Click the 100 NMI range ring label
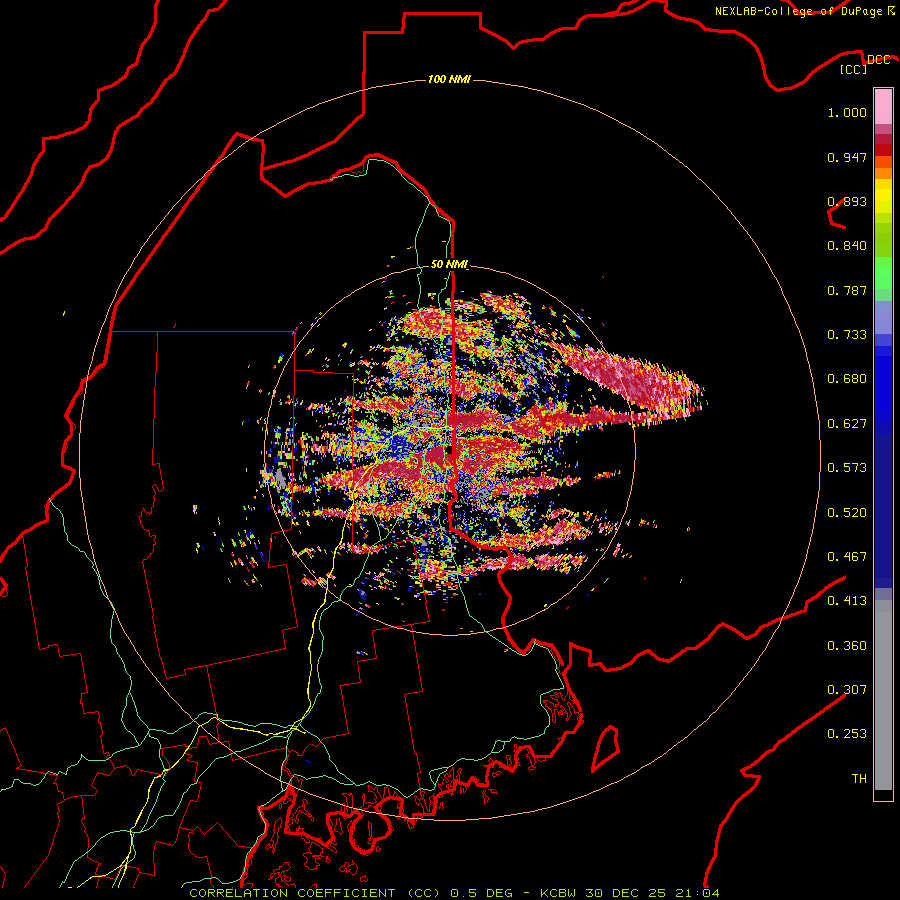This screenshot has height=900, width=900. coord(449,79)
